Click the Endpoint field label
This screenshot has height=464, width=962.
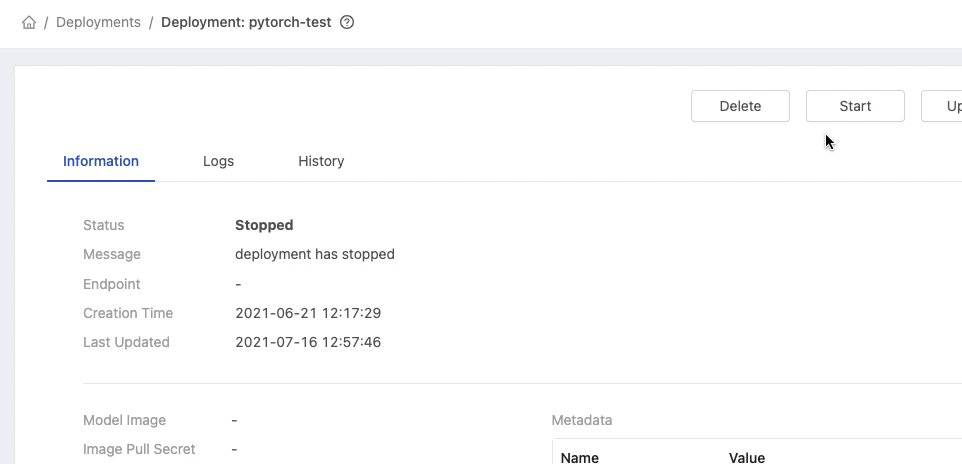112,284
